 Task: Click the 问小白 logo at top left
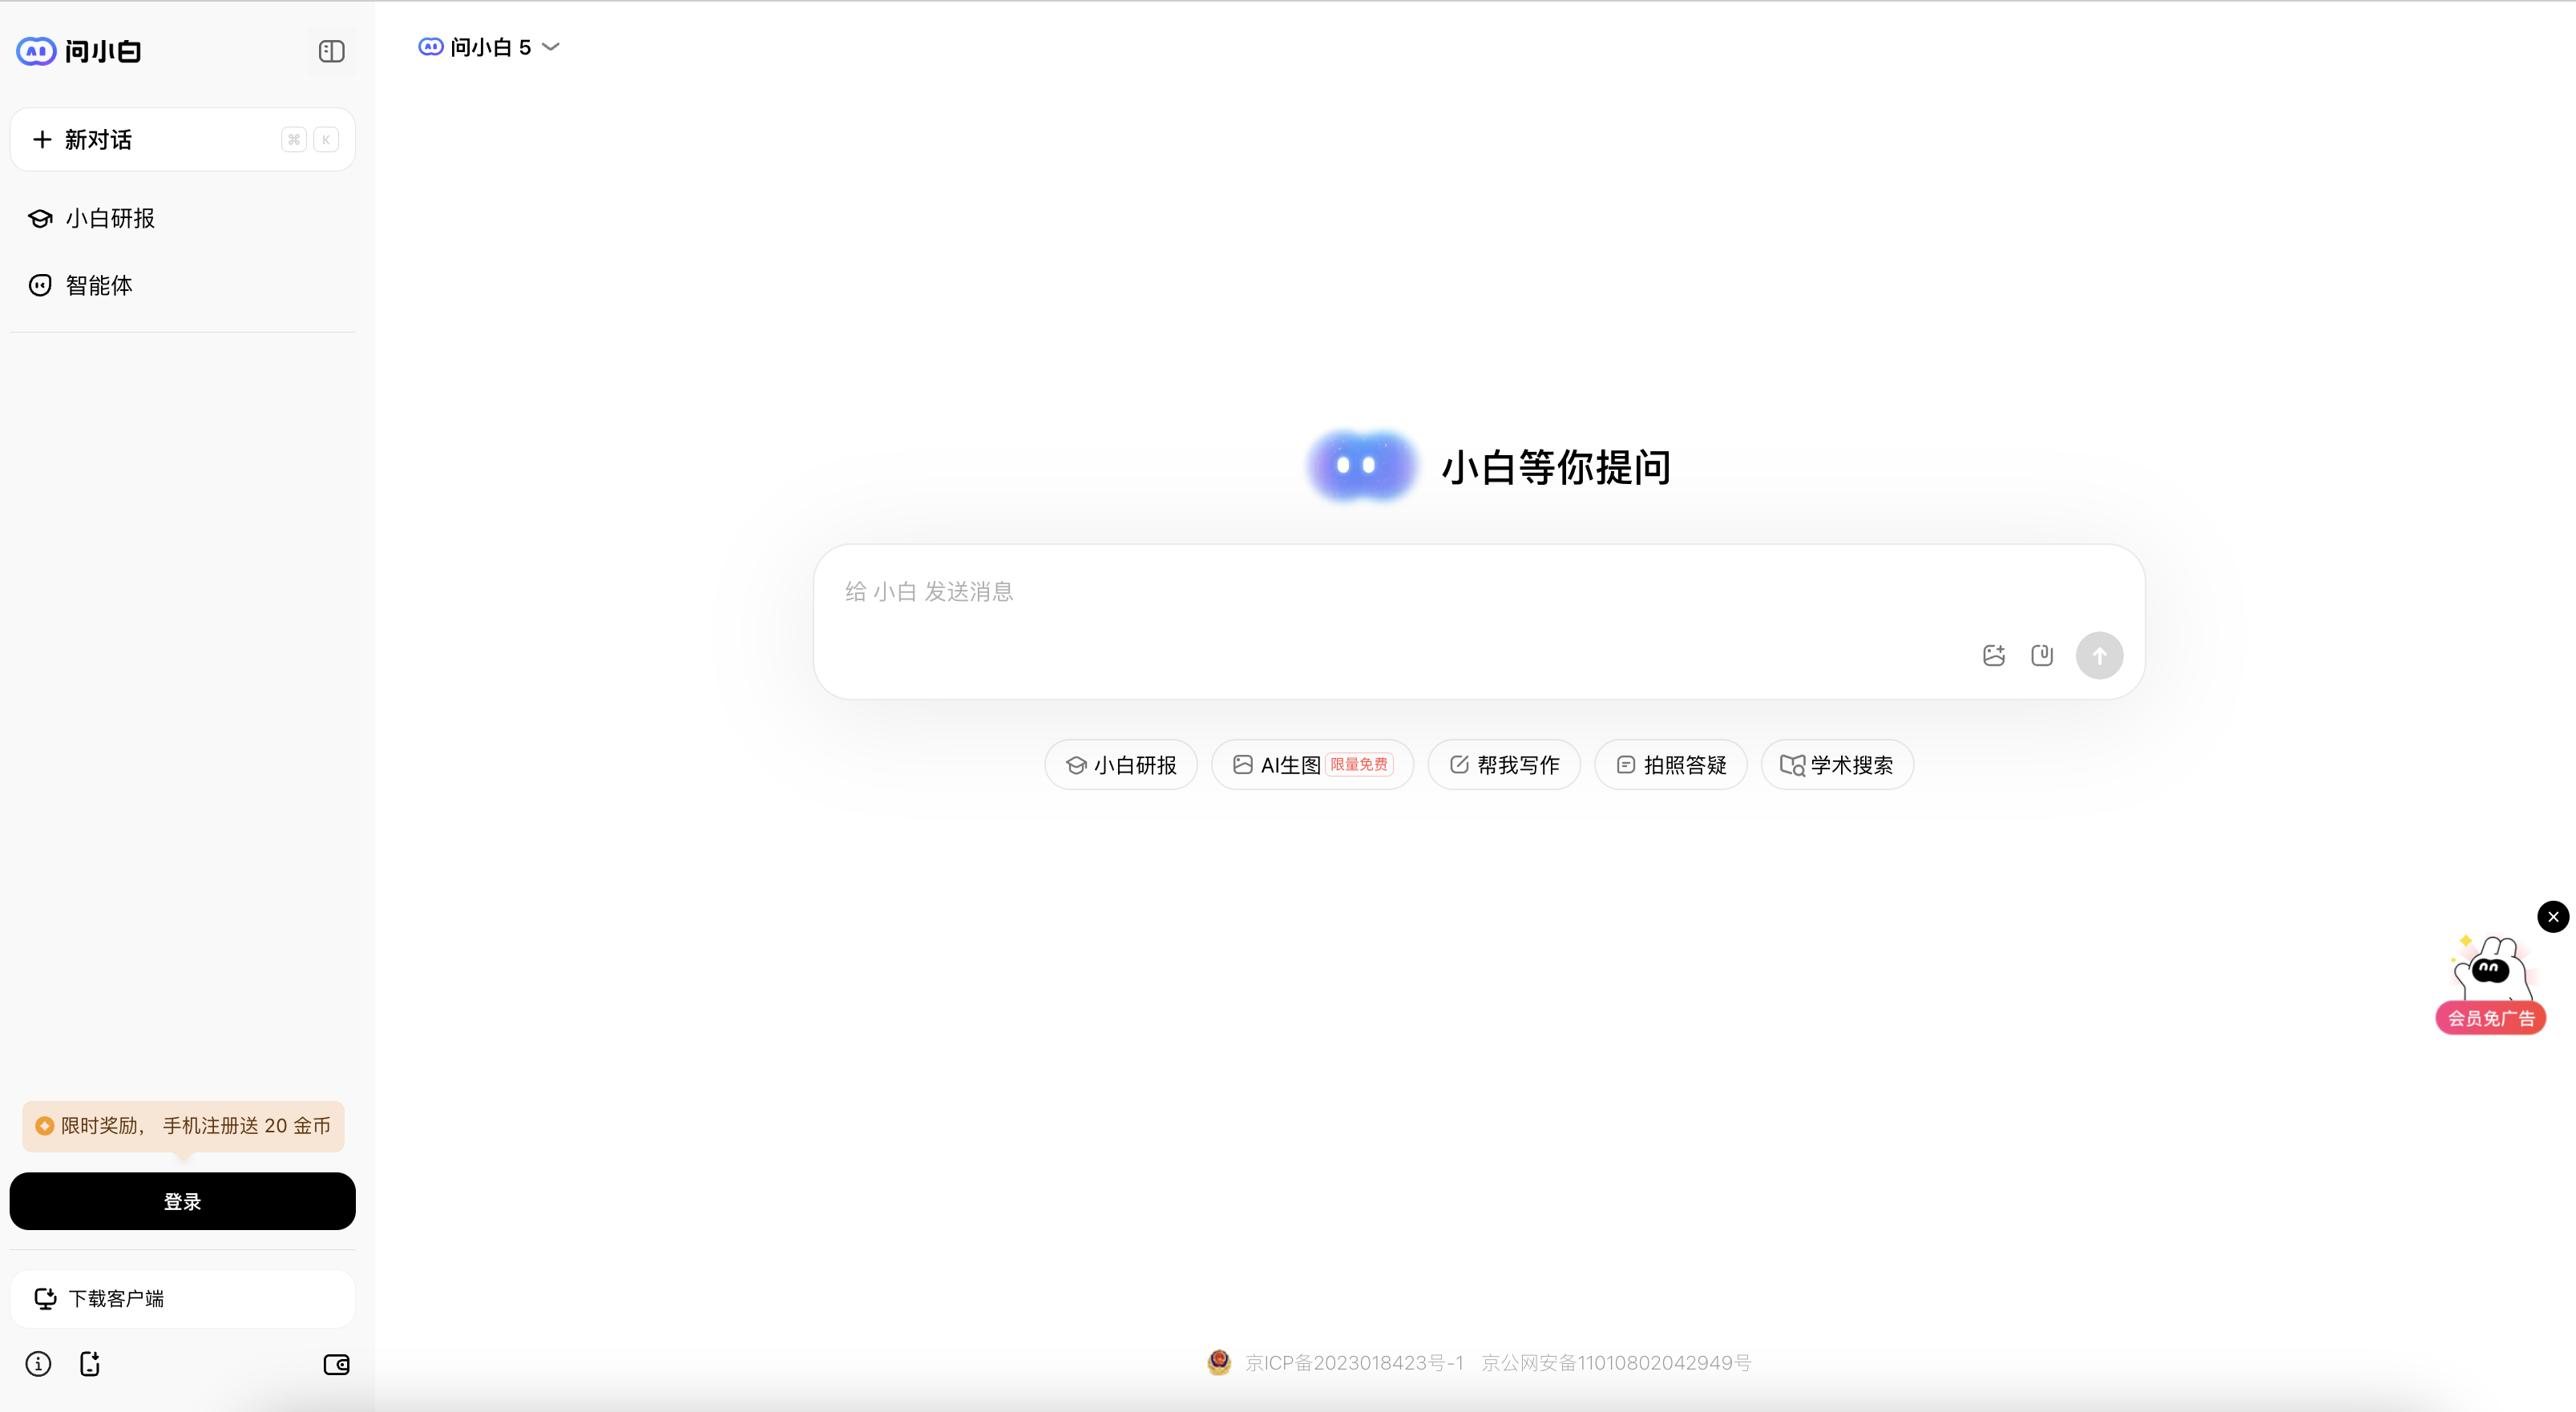(79, 51)
